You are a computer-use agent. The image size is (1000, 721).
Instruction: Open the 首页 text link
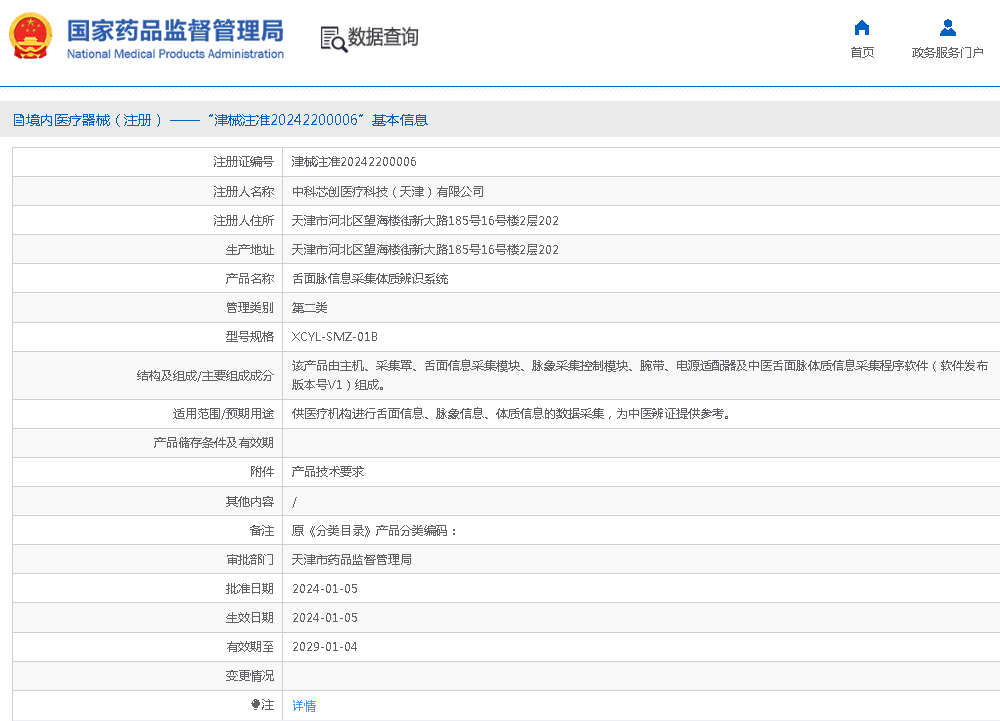(x=861, y=53)
